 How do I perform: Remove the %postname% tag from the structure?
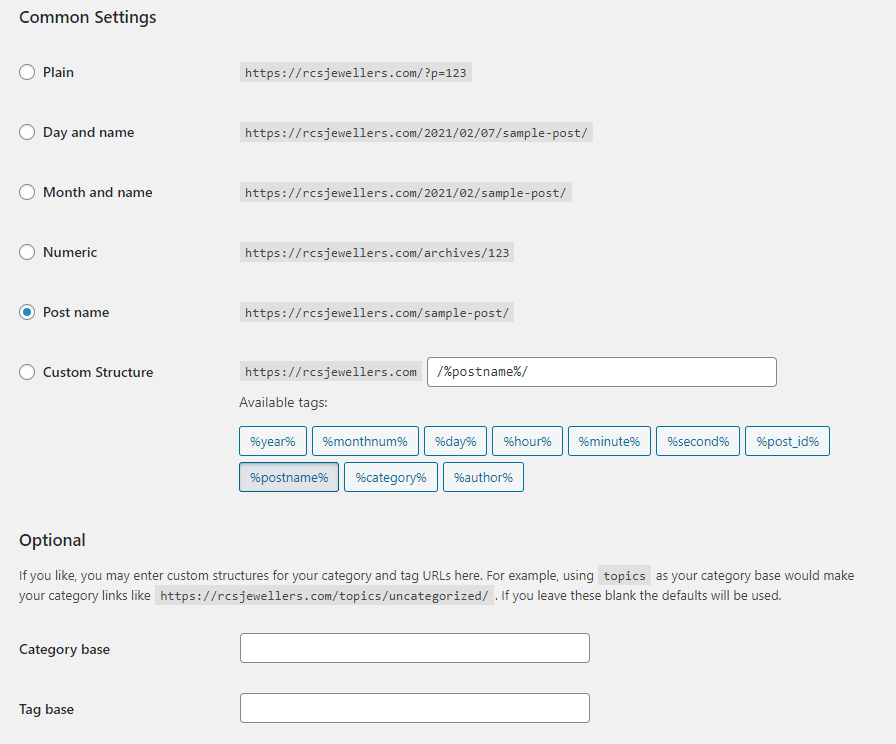tap(288, 477)
